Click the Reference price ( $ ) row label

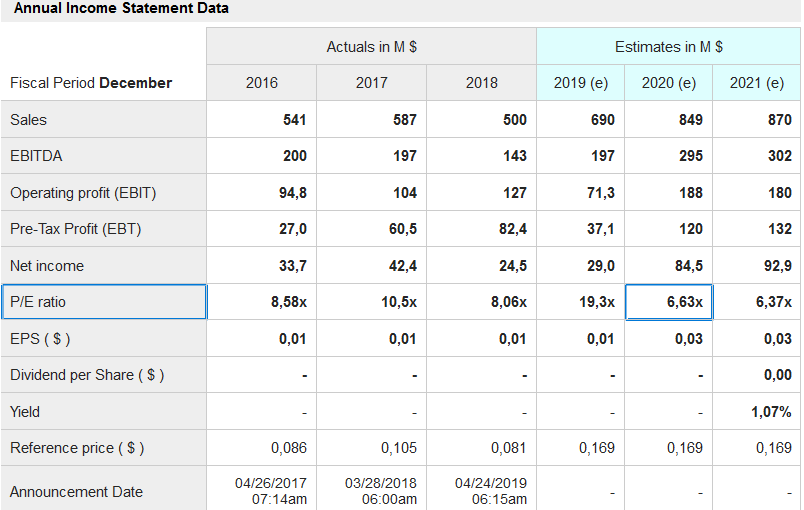[x=77, y=448]
